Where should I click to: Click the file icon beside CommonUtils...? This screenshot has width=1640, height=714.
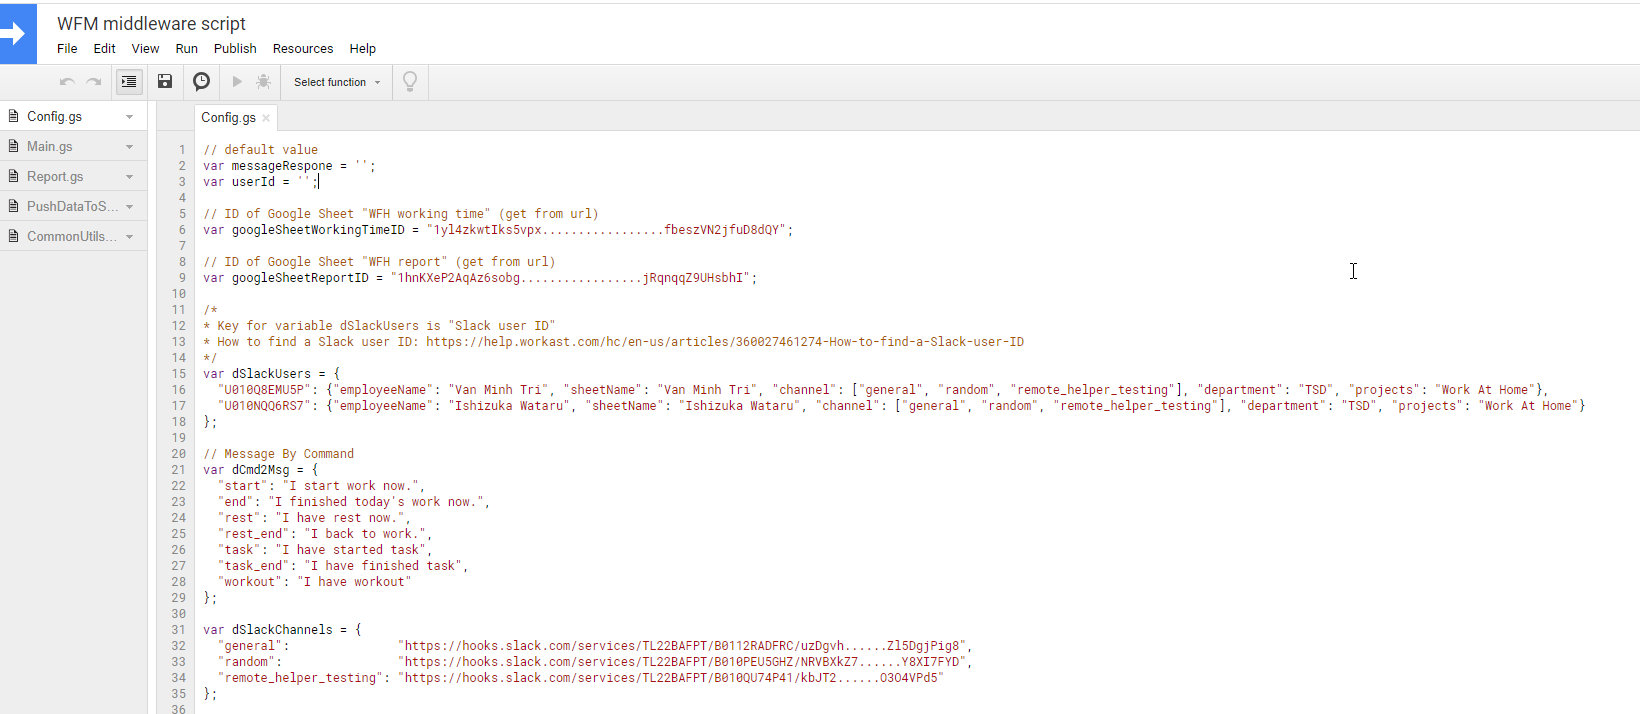[13, 236]
